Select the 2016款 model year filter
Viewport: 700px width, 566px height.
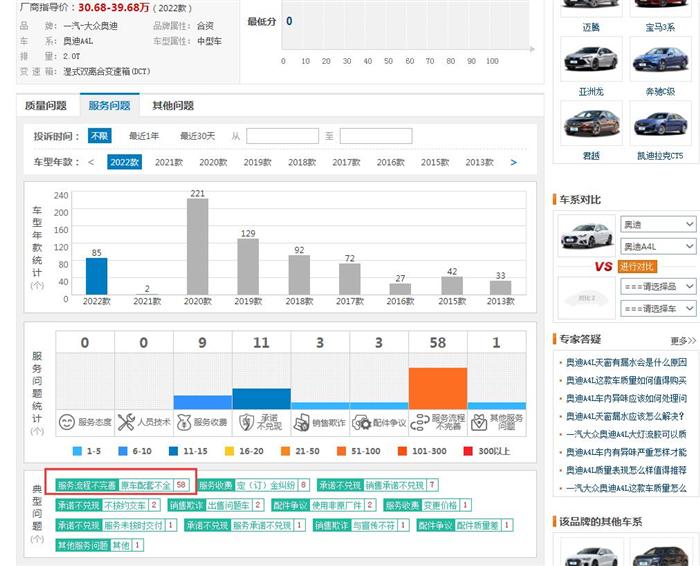pyautogui.click(x=390, y=162)
